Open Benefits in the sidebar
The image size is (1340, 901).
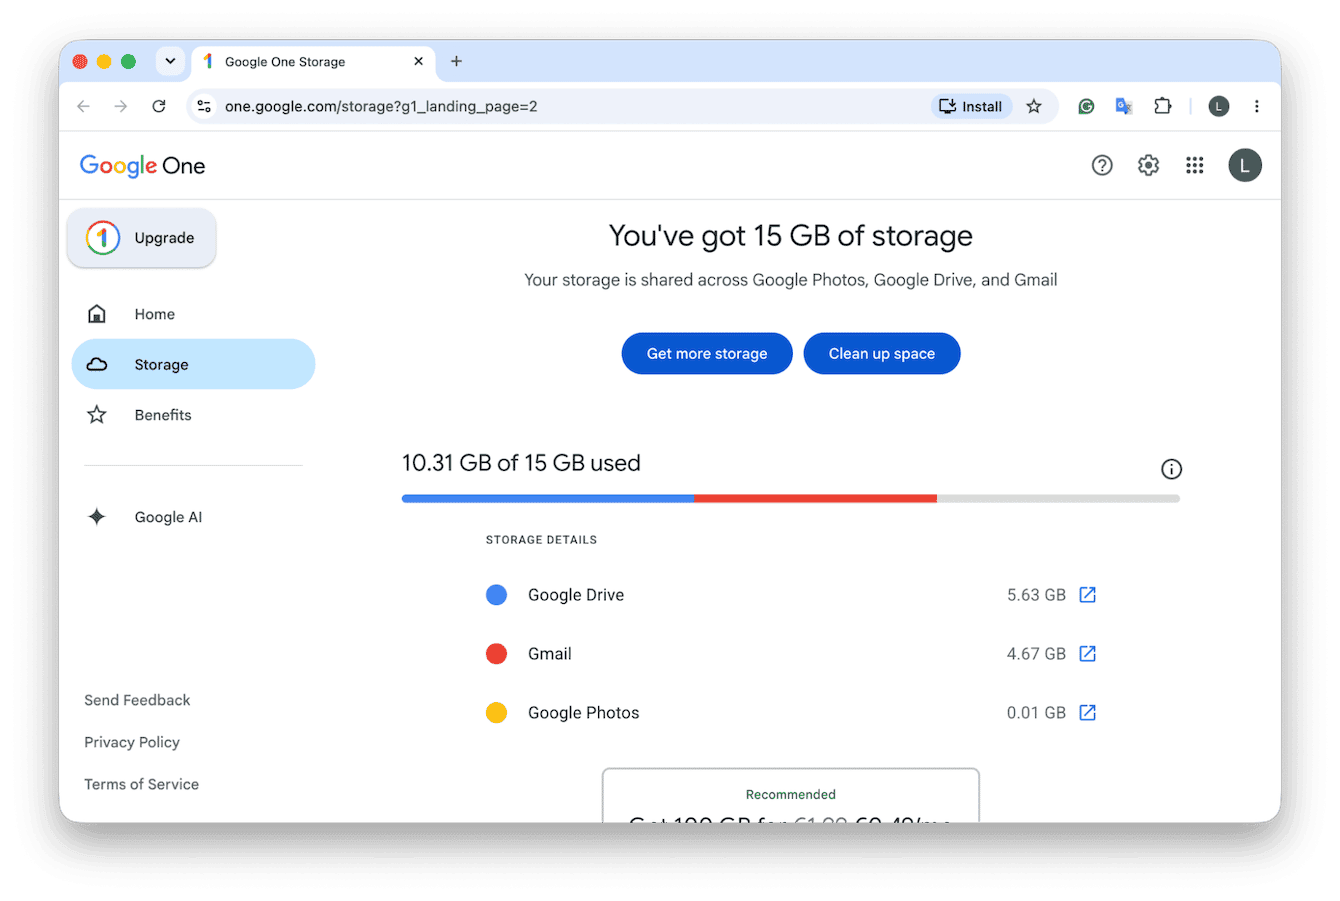pyautogui.click(x=193, y=415)
